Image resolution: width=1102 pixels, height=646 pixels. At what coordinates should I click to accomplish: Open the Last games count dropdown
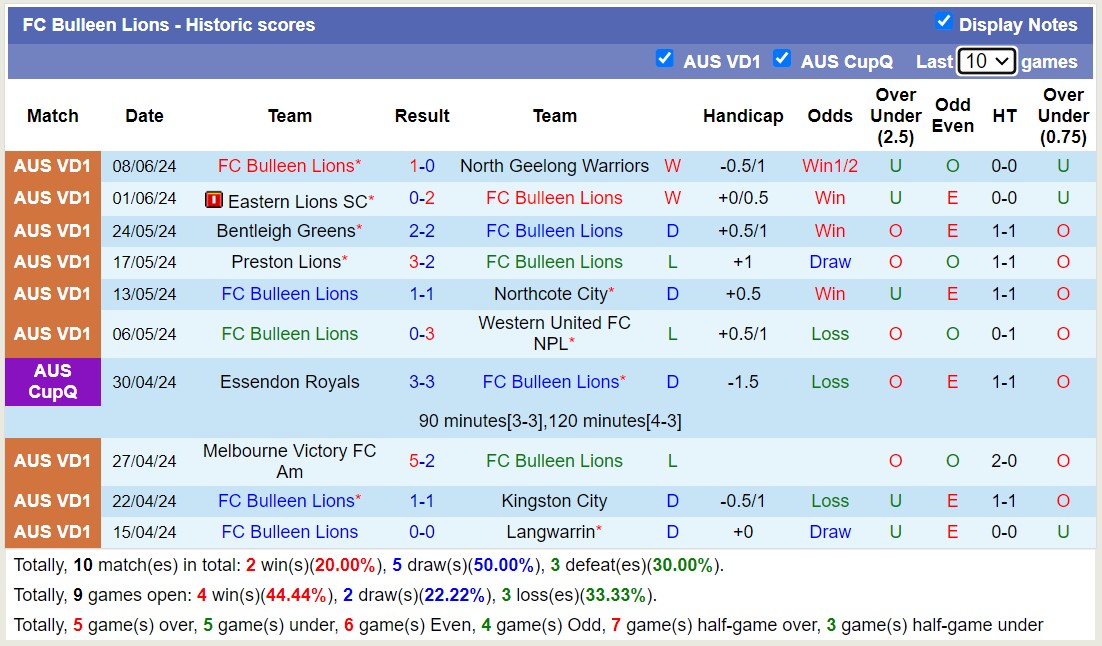coord(987,61)
